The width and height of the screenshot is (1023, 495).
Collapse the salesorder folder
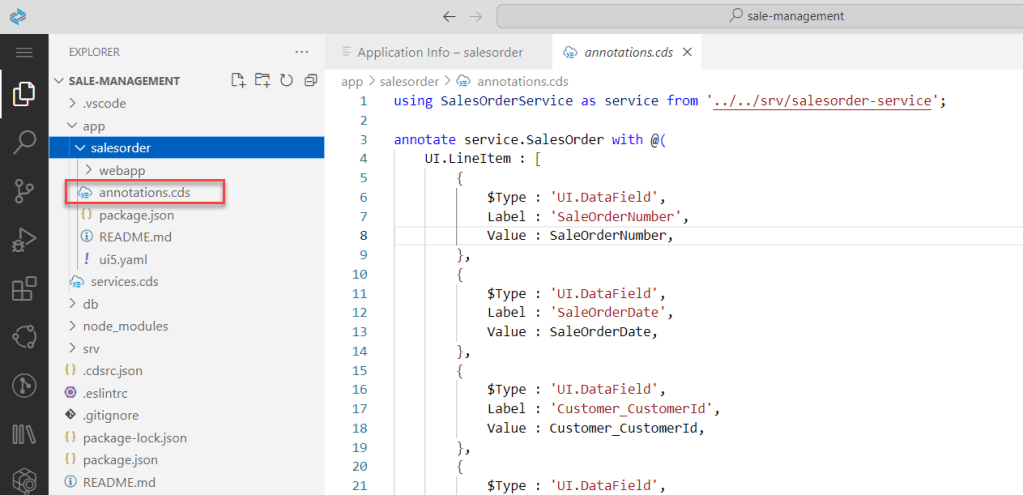[120, 148]
